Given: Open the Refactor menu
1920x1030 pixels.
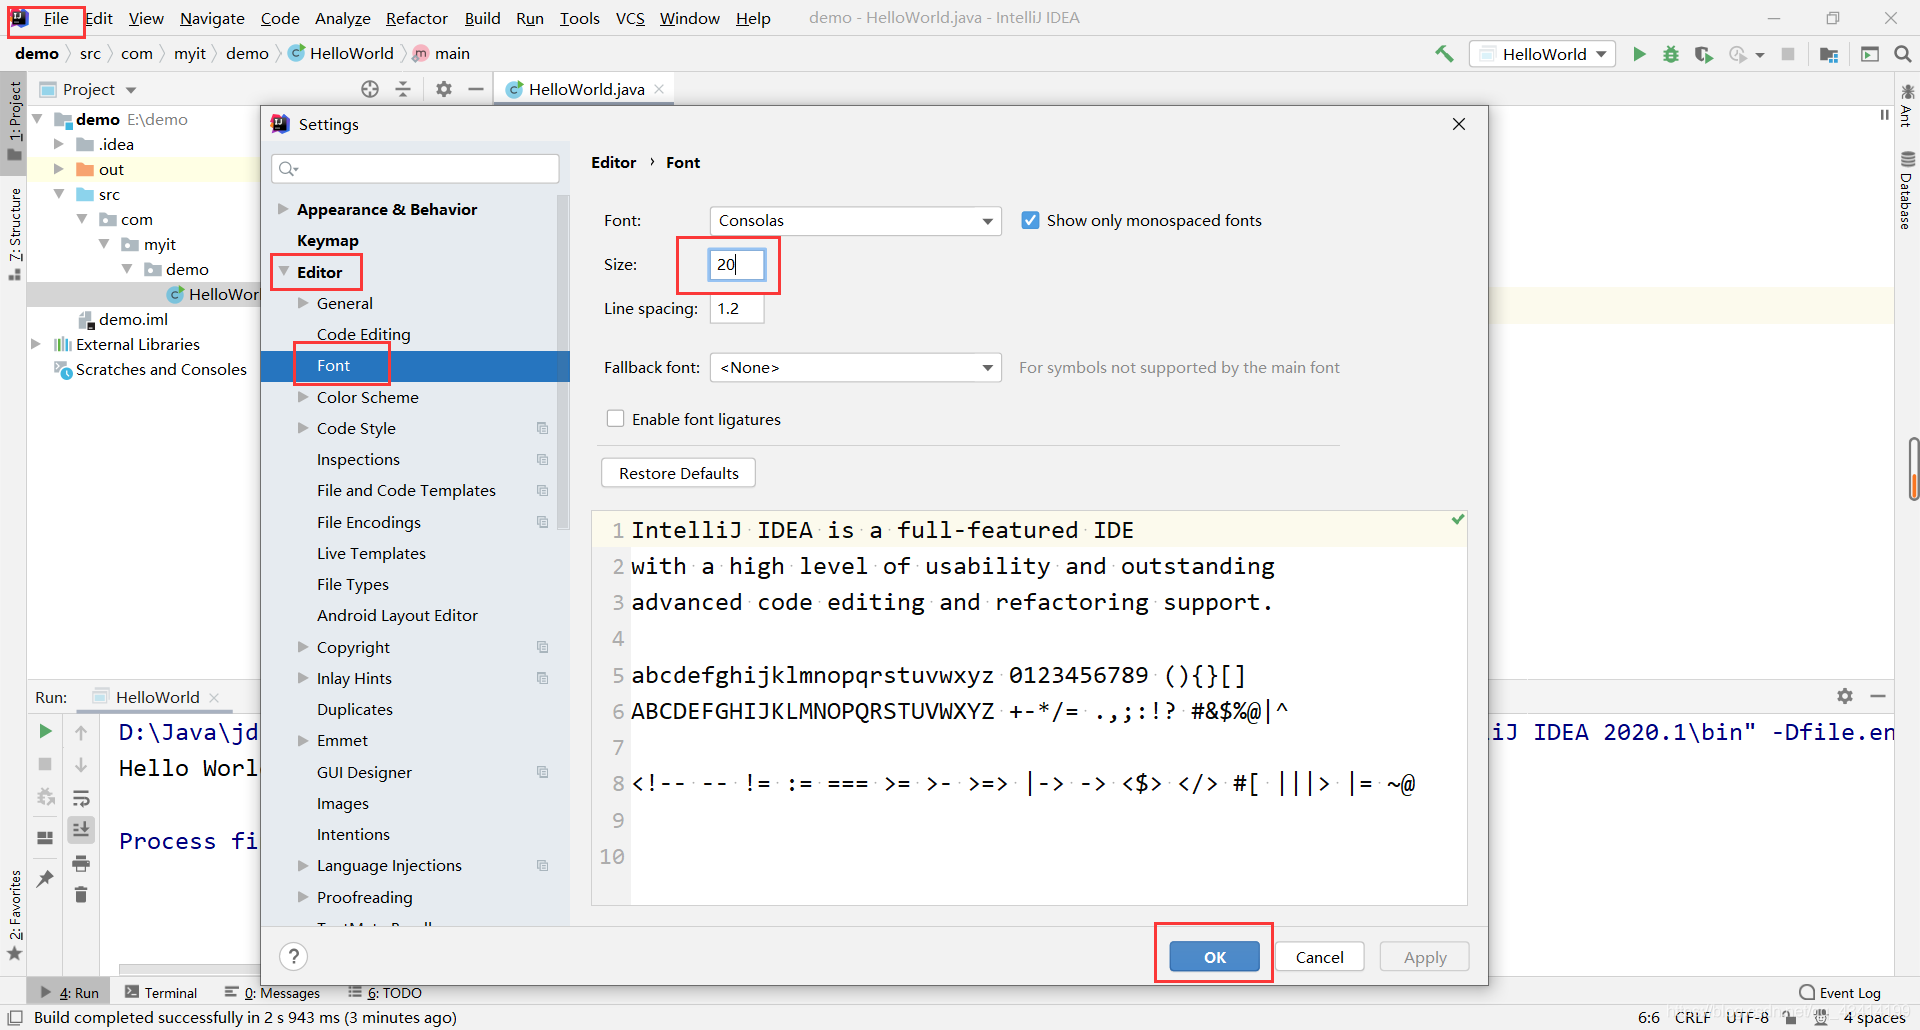Looking at the screenshot, I should (x=417, y=18).
